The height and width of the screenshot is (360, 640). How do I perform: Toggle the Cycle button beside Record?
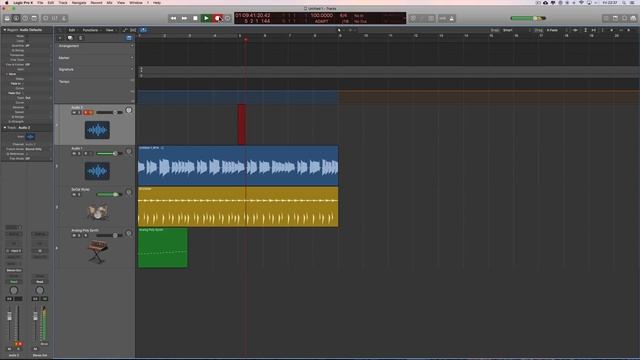(x=228, y=18)
